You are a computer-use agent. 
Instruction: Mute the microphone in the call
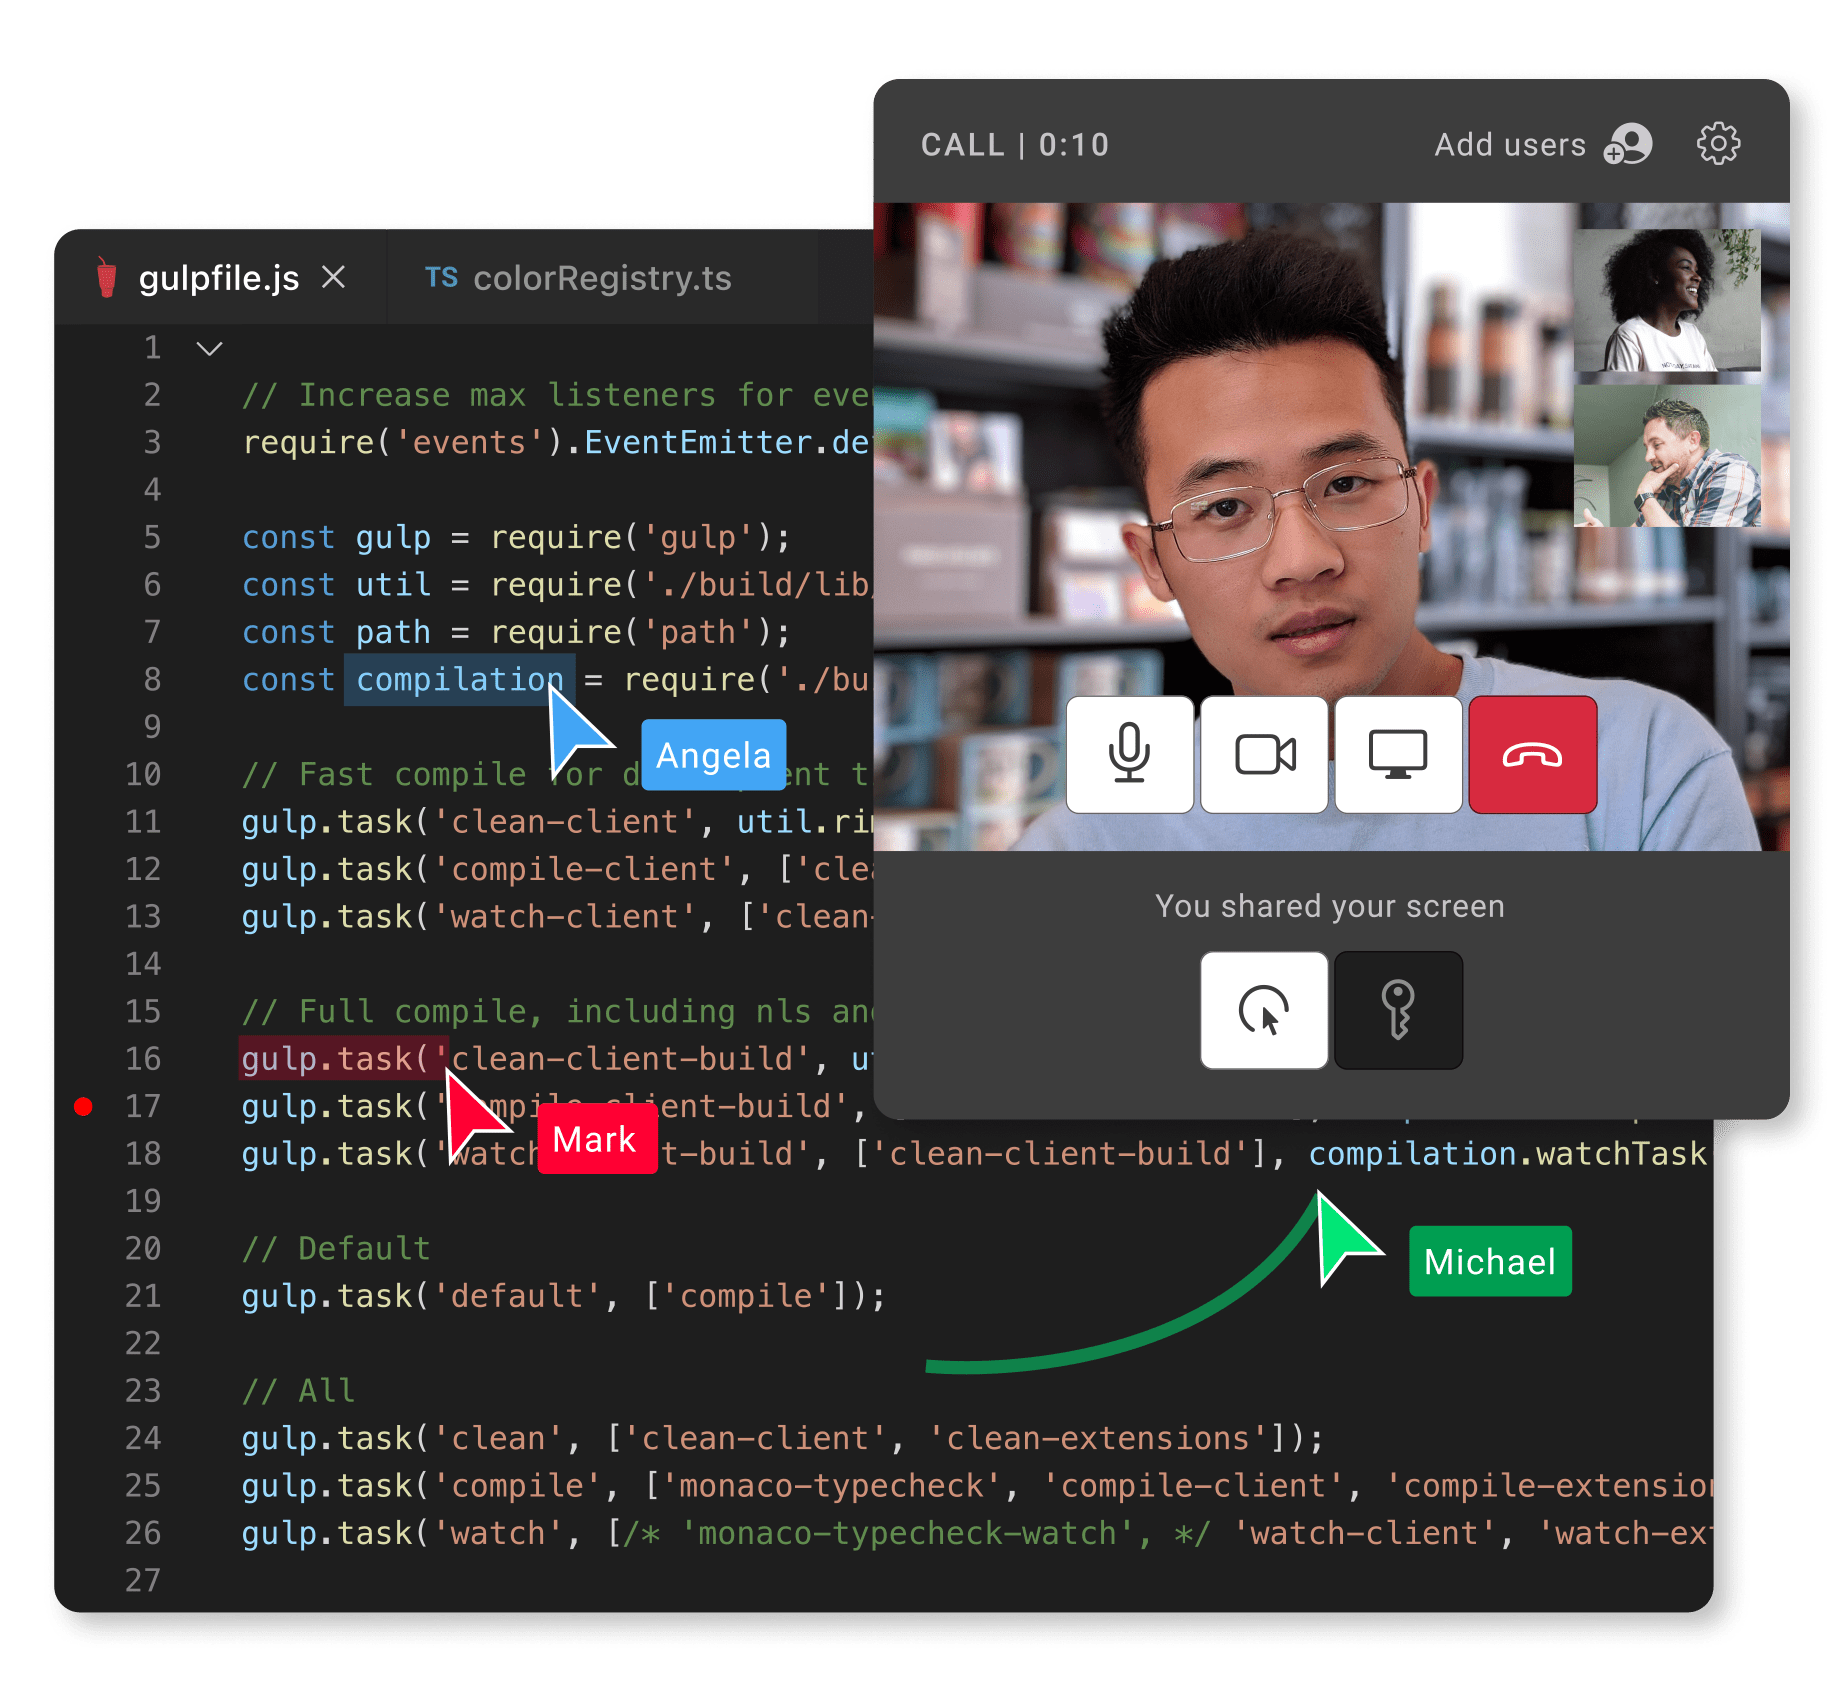(1129, 755)
